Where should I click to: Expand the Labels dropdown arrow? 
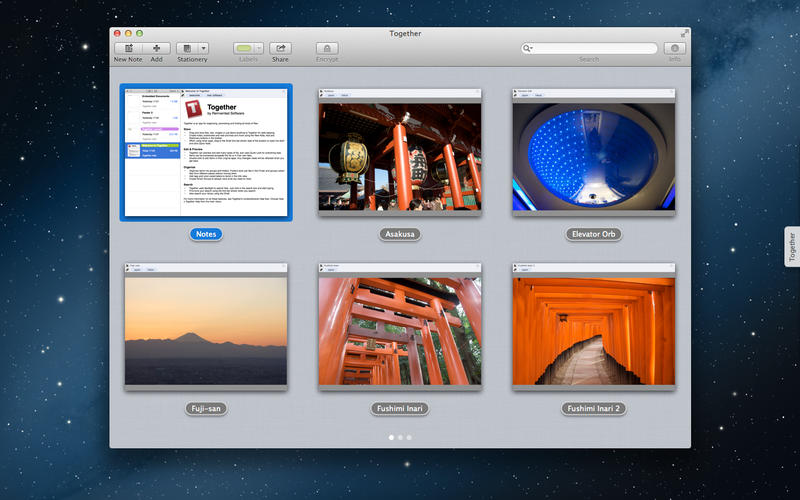coord(259,48)
